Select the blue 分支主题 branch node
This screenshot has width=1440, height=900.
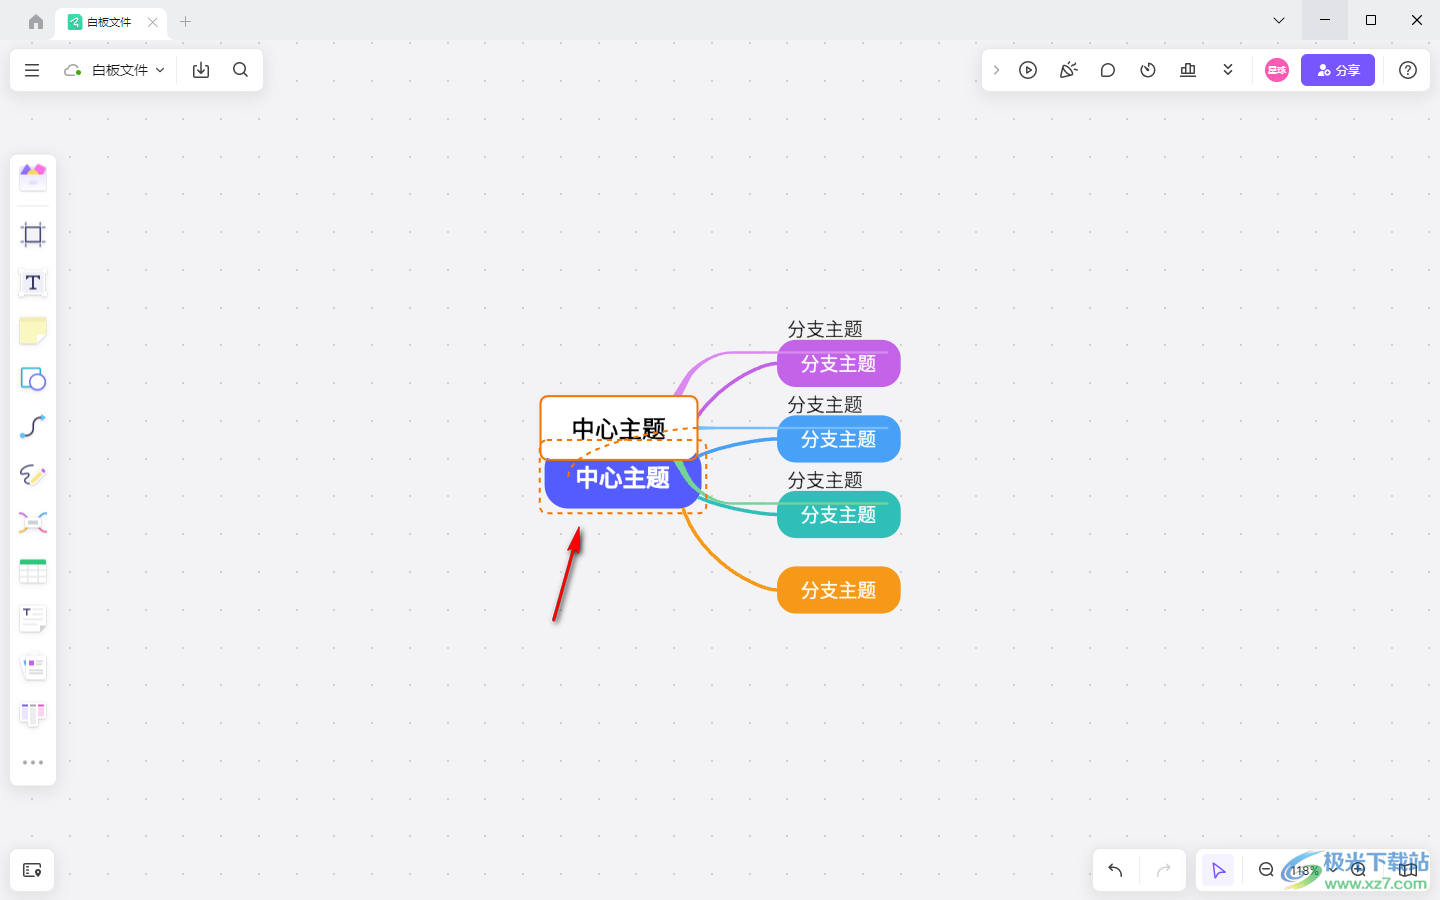[839, 440]
